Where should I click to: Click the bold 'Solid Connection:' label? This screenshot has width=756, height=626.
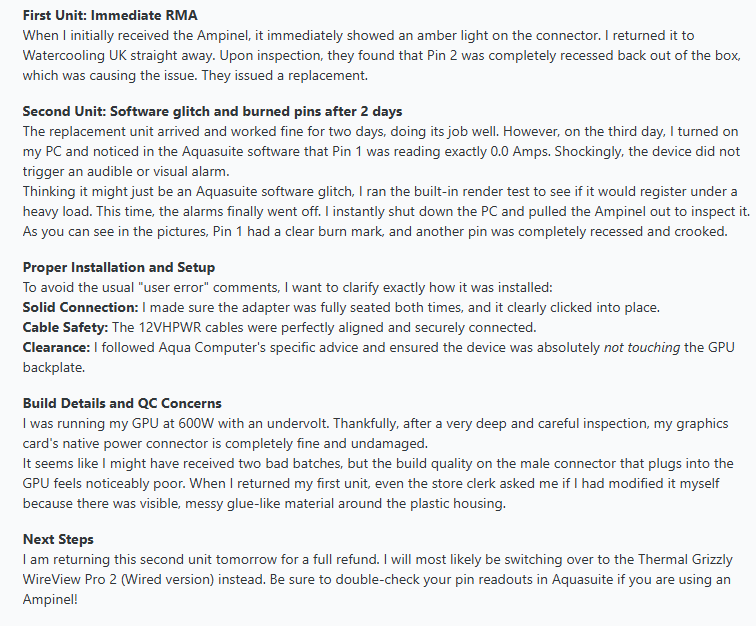81,308
